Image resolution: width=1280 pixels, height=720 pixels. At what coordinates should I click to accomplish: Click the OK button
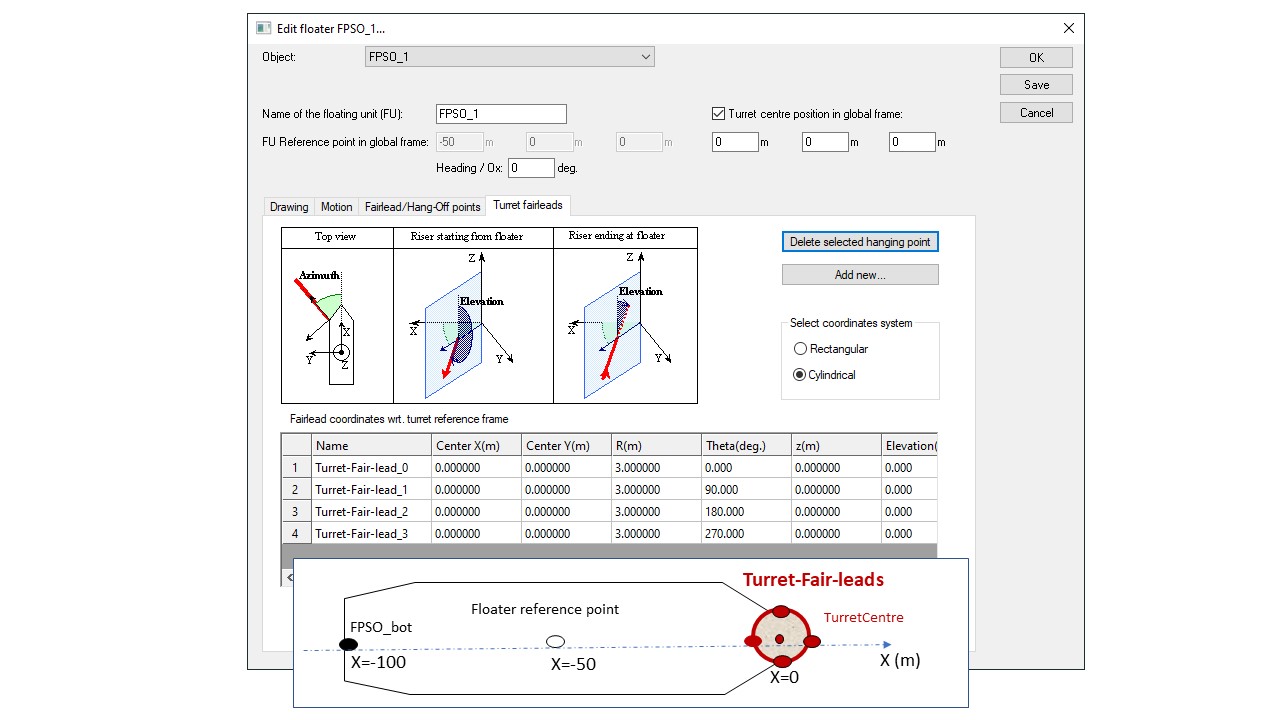(1036, 57)
